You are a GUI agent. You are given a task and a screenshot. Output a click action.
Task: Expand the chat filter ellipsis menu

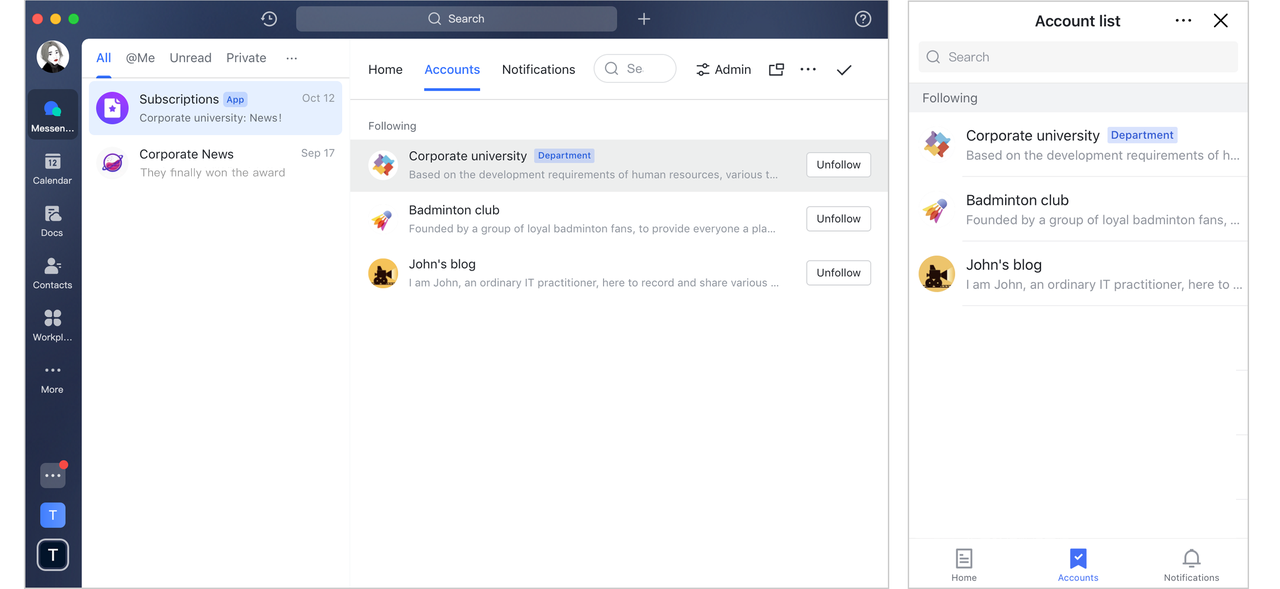tap(292, 58)
